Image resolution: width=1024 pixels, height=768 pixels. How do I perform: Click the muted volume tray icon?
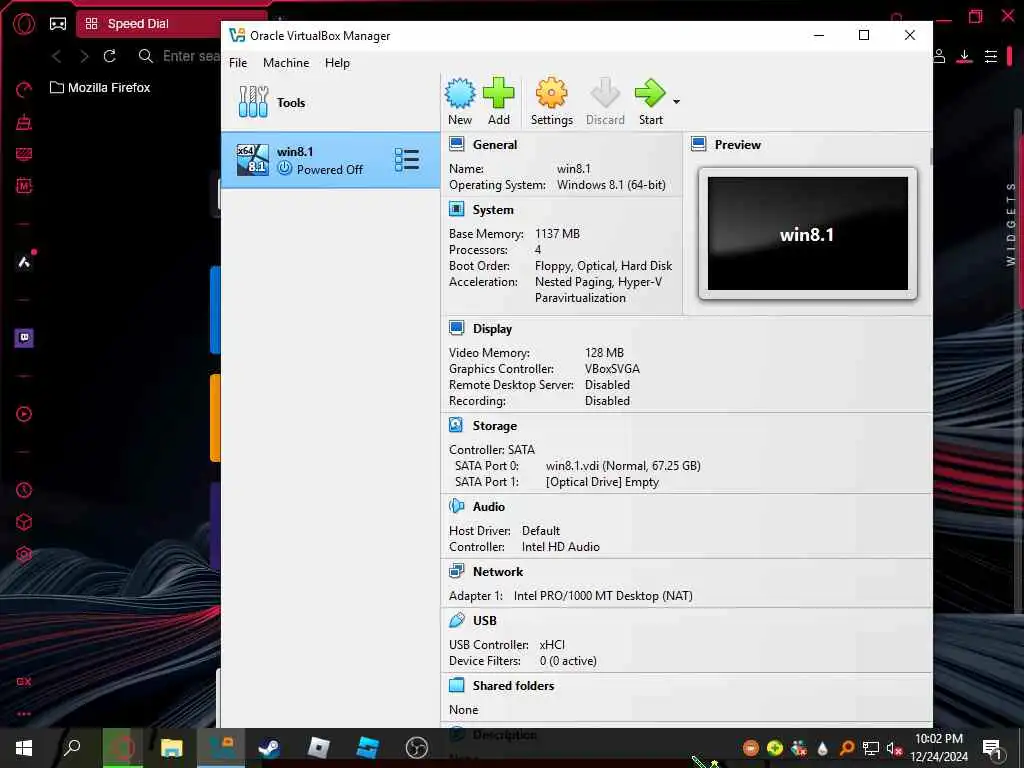pos(894,748)
